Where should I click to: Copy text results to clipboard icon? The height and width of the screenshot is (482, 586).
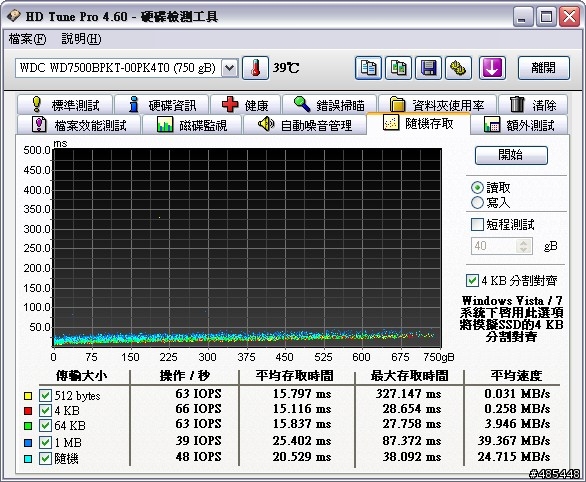(x=368, y=68)
